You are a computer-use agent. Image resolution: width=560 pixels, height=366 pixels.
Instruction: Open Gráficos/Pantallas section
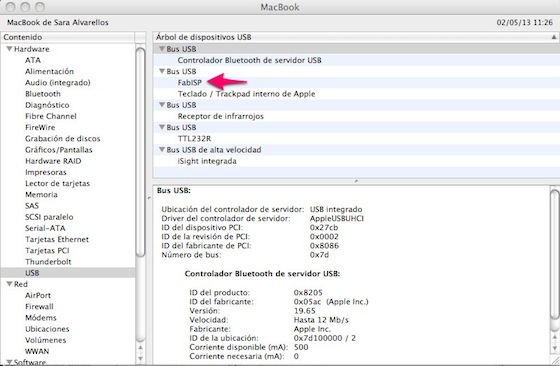[x=59, y=150]
